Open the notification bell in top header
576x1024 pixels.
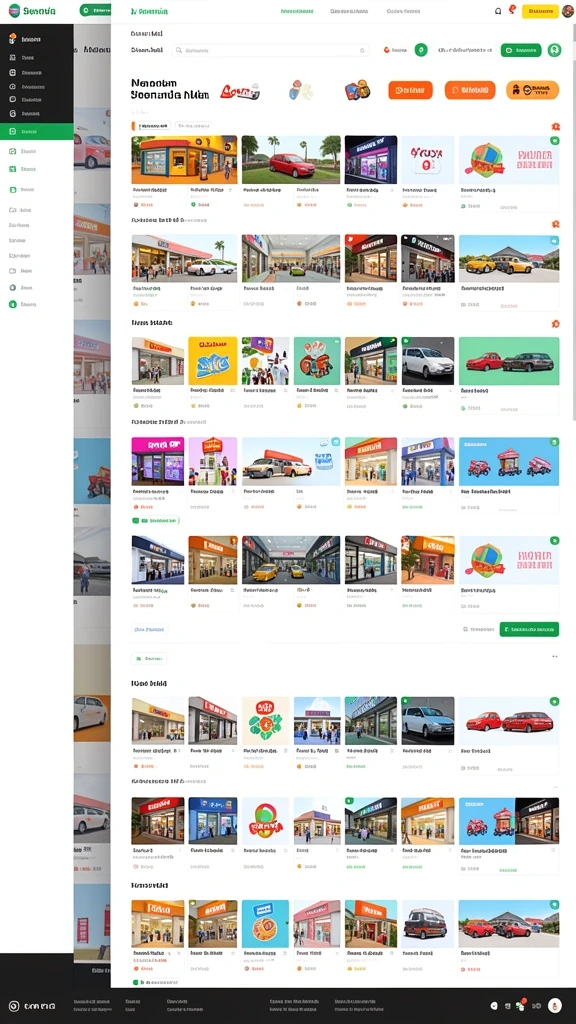(498, 11)
